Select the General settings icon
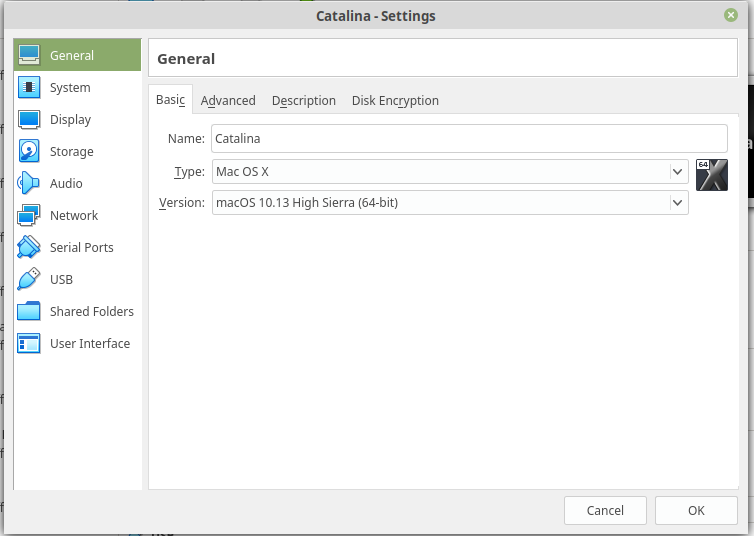 (29, 56)
